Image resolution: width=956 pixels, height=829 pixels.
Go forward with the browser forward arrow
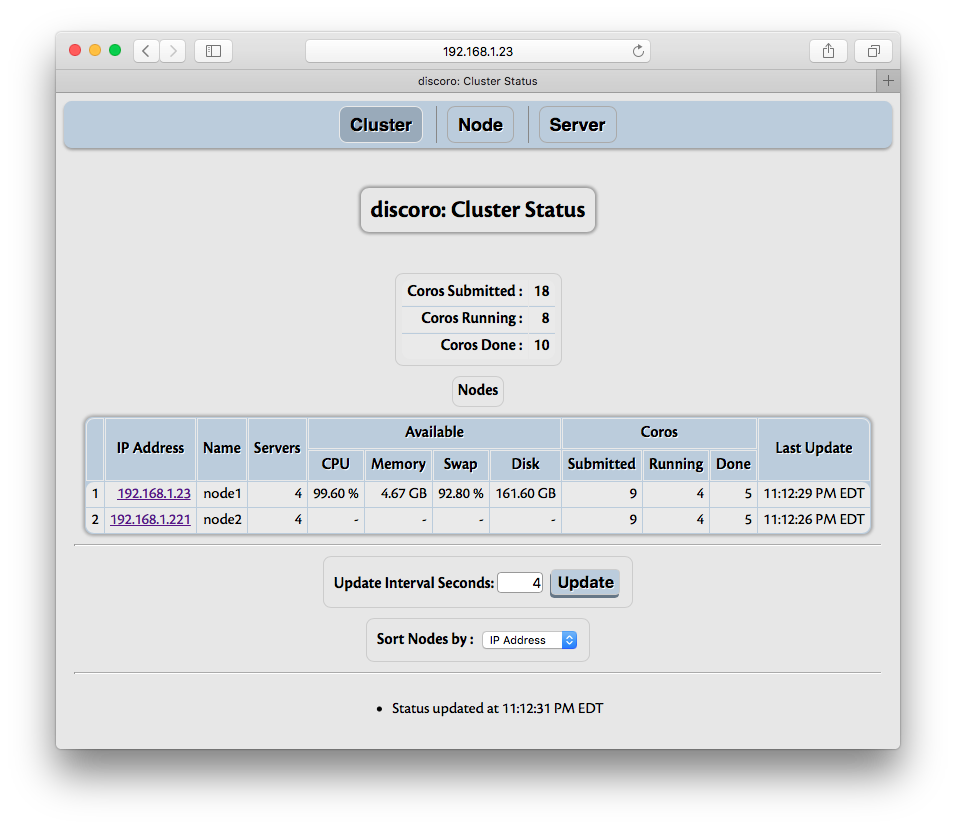(x=173, y=51)
